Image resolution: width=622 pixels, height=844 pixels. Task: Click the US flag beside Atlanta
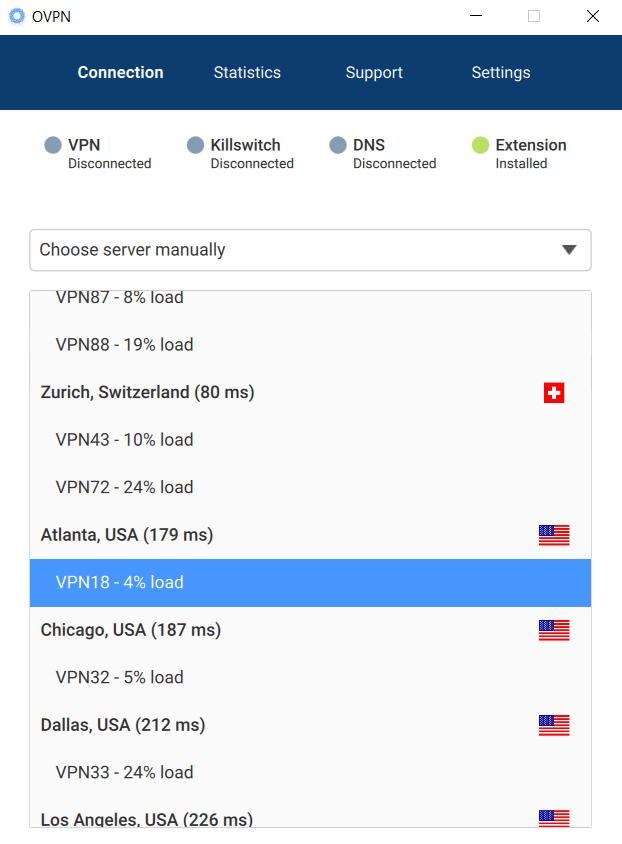tap(554, 535)
